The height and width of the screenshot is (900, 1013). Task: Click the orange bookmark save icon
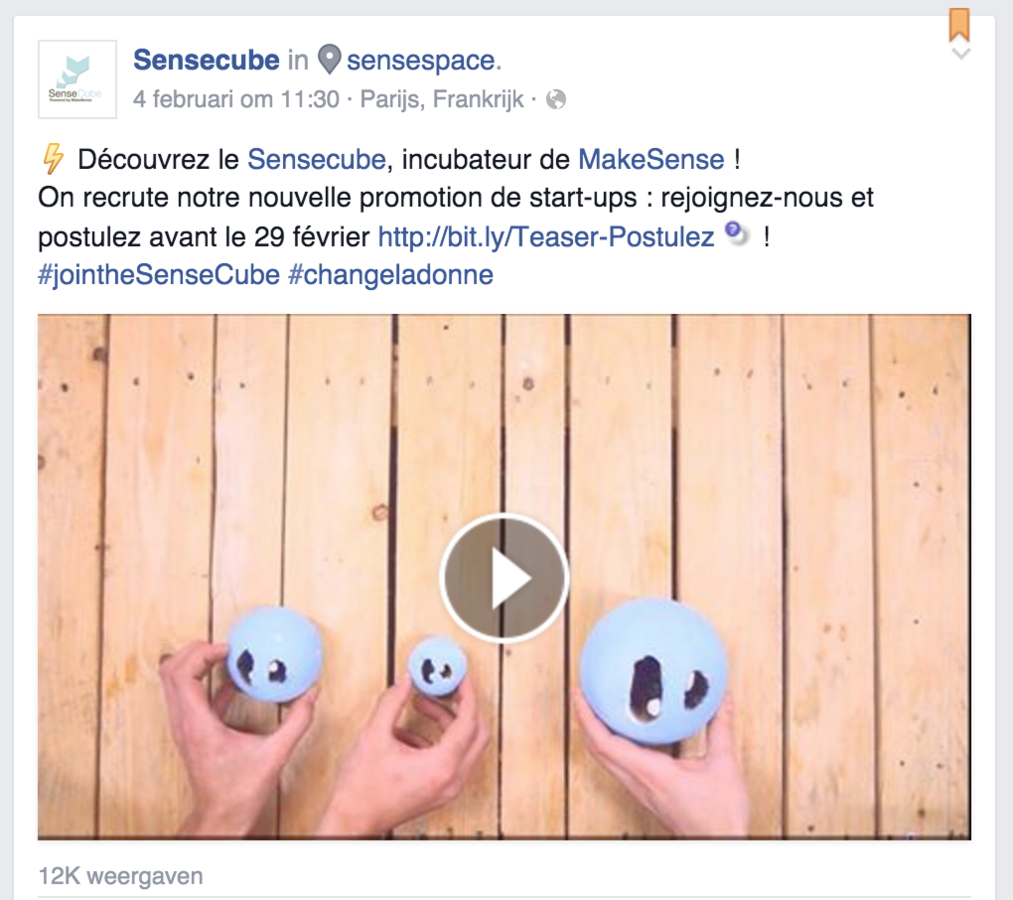click(959, 25)
